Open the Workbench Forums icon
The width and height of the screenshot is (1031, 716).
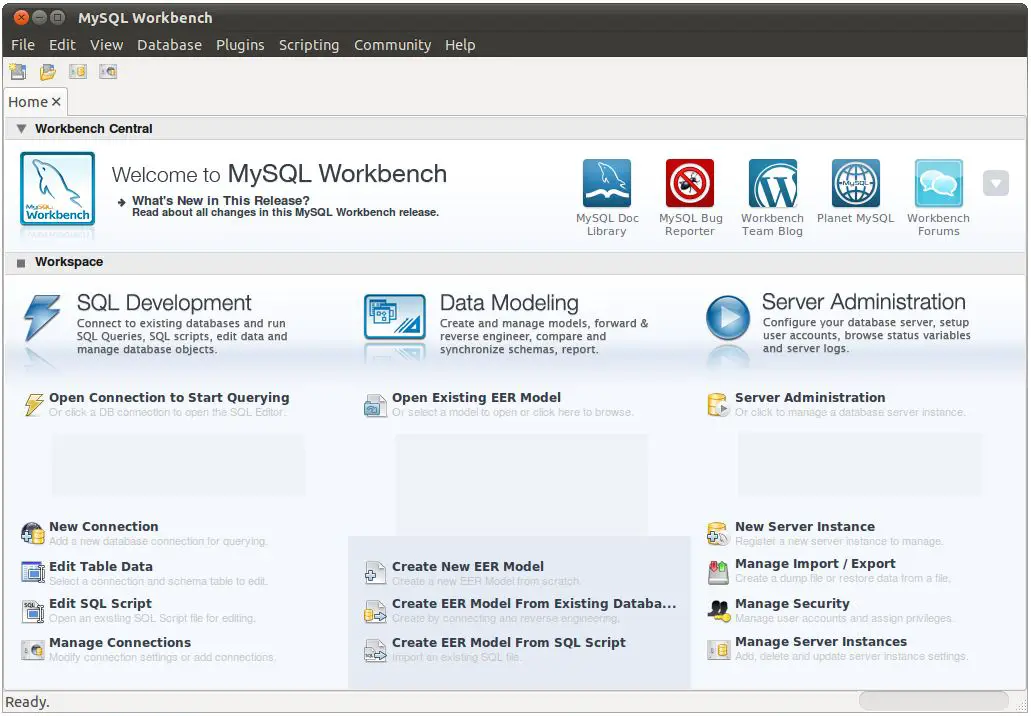coord(938,184)
